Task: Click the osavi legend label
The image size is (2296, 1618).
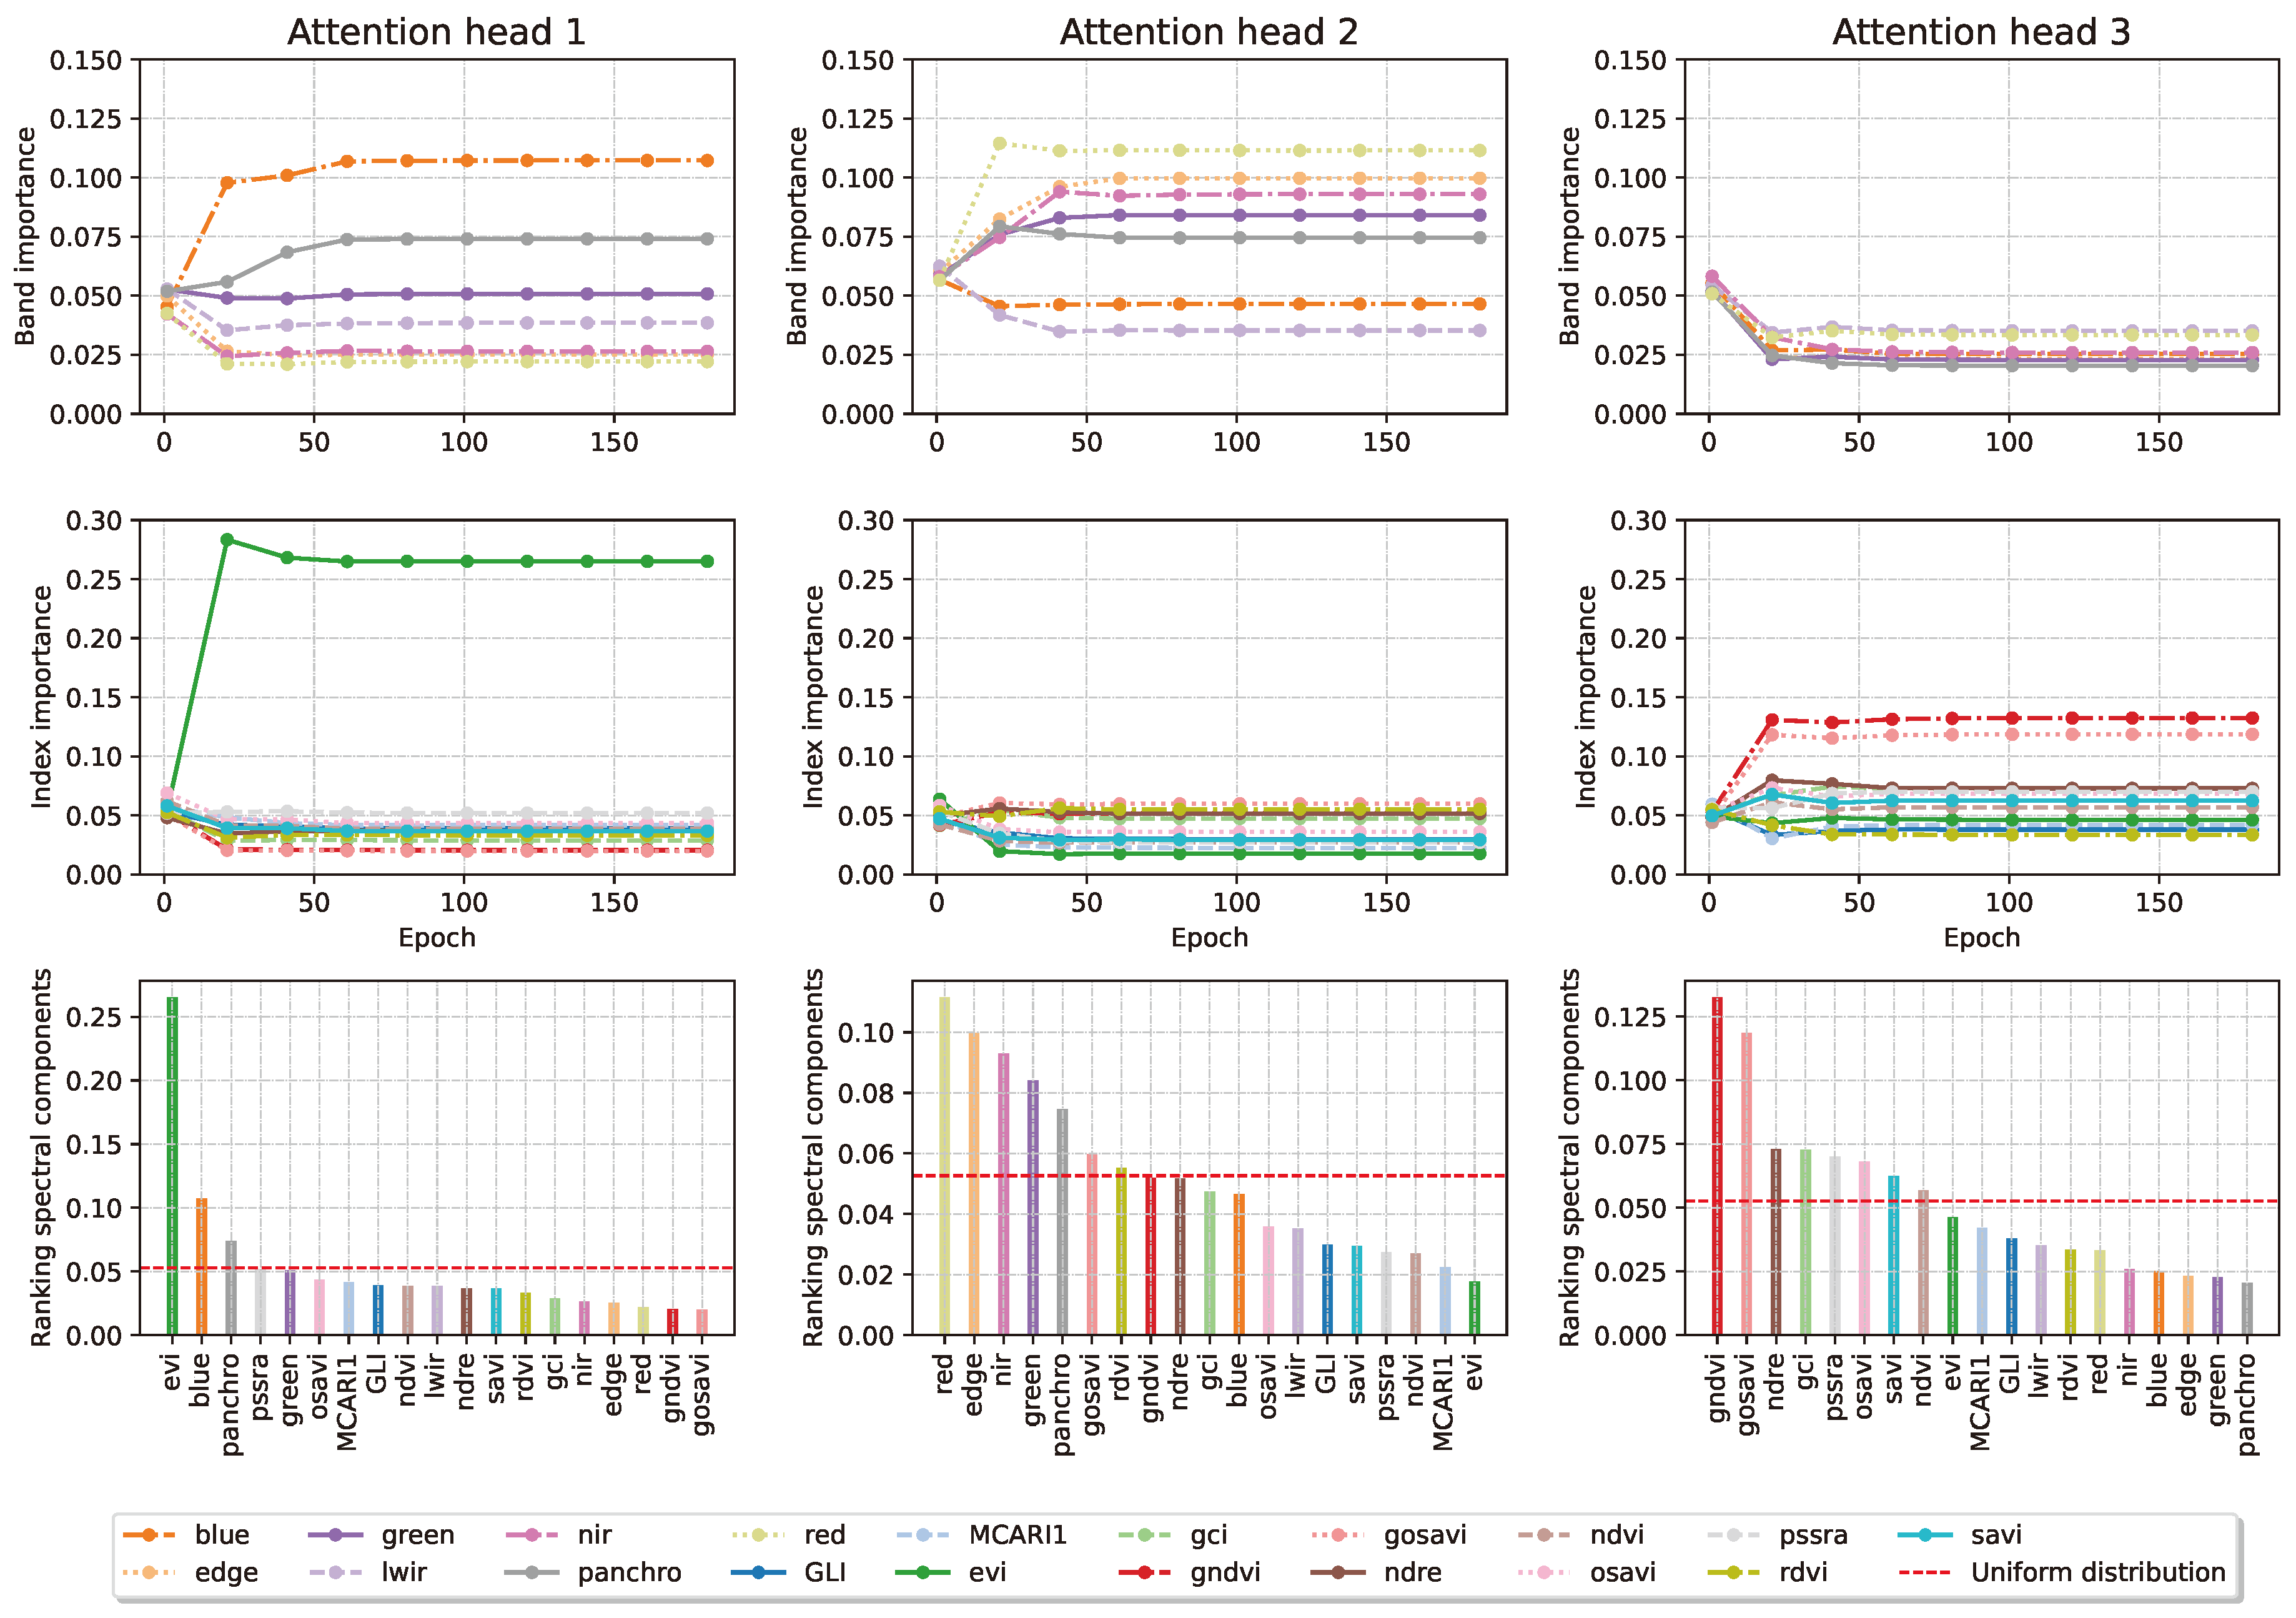Action: [1622, 1573]
